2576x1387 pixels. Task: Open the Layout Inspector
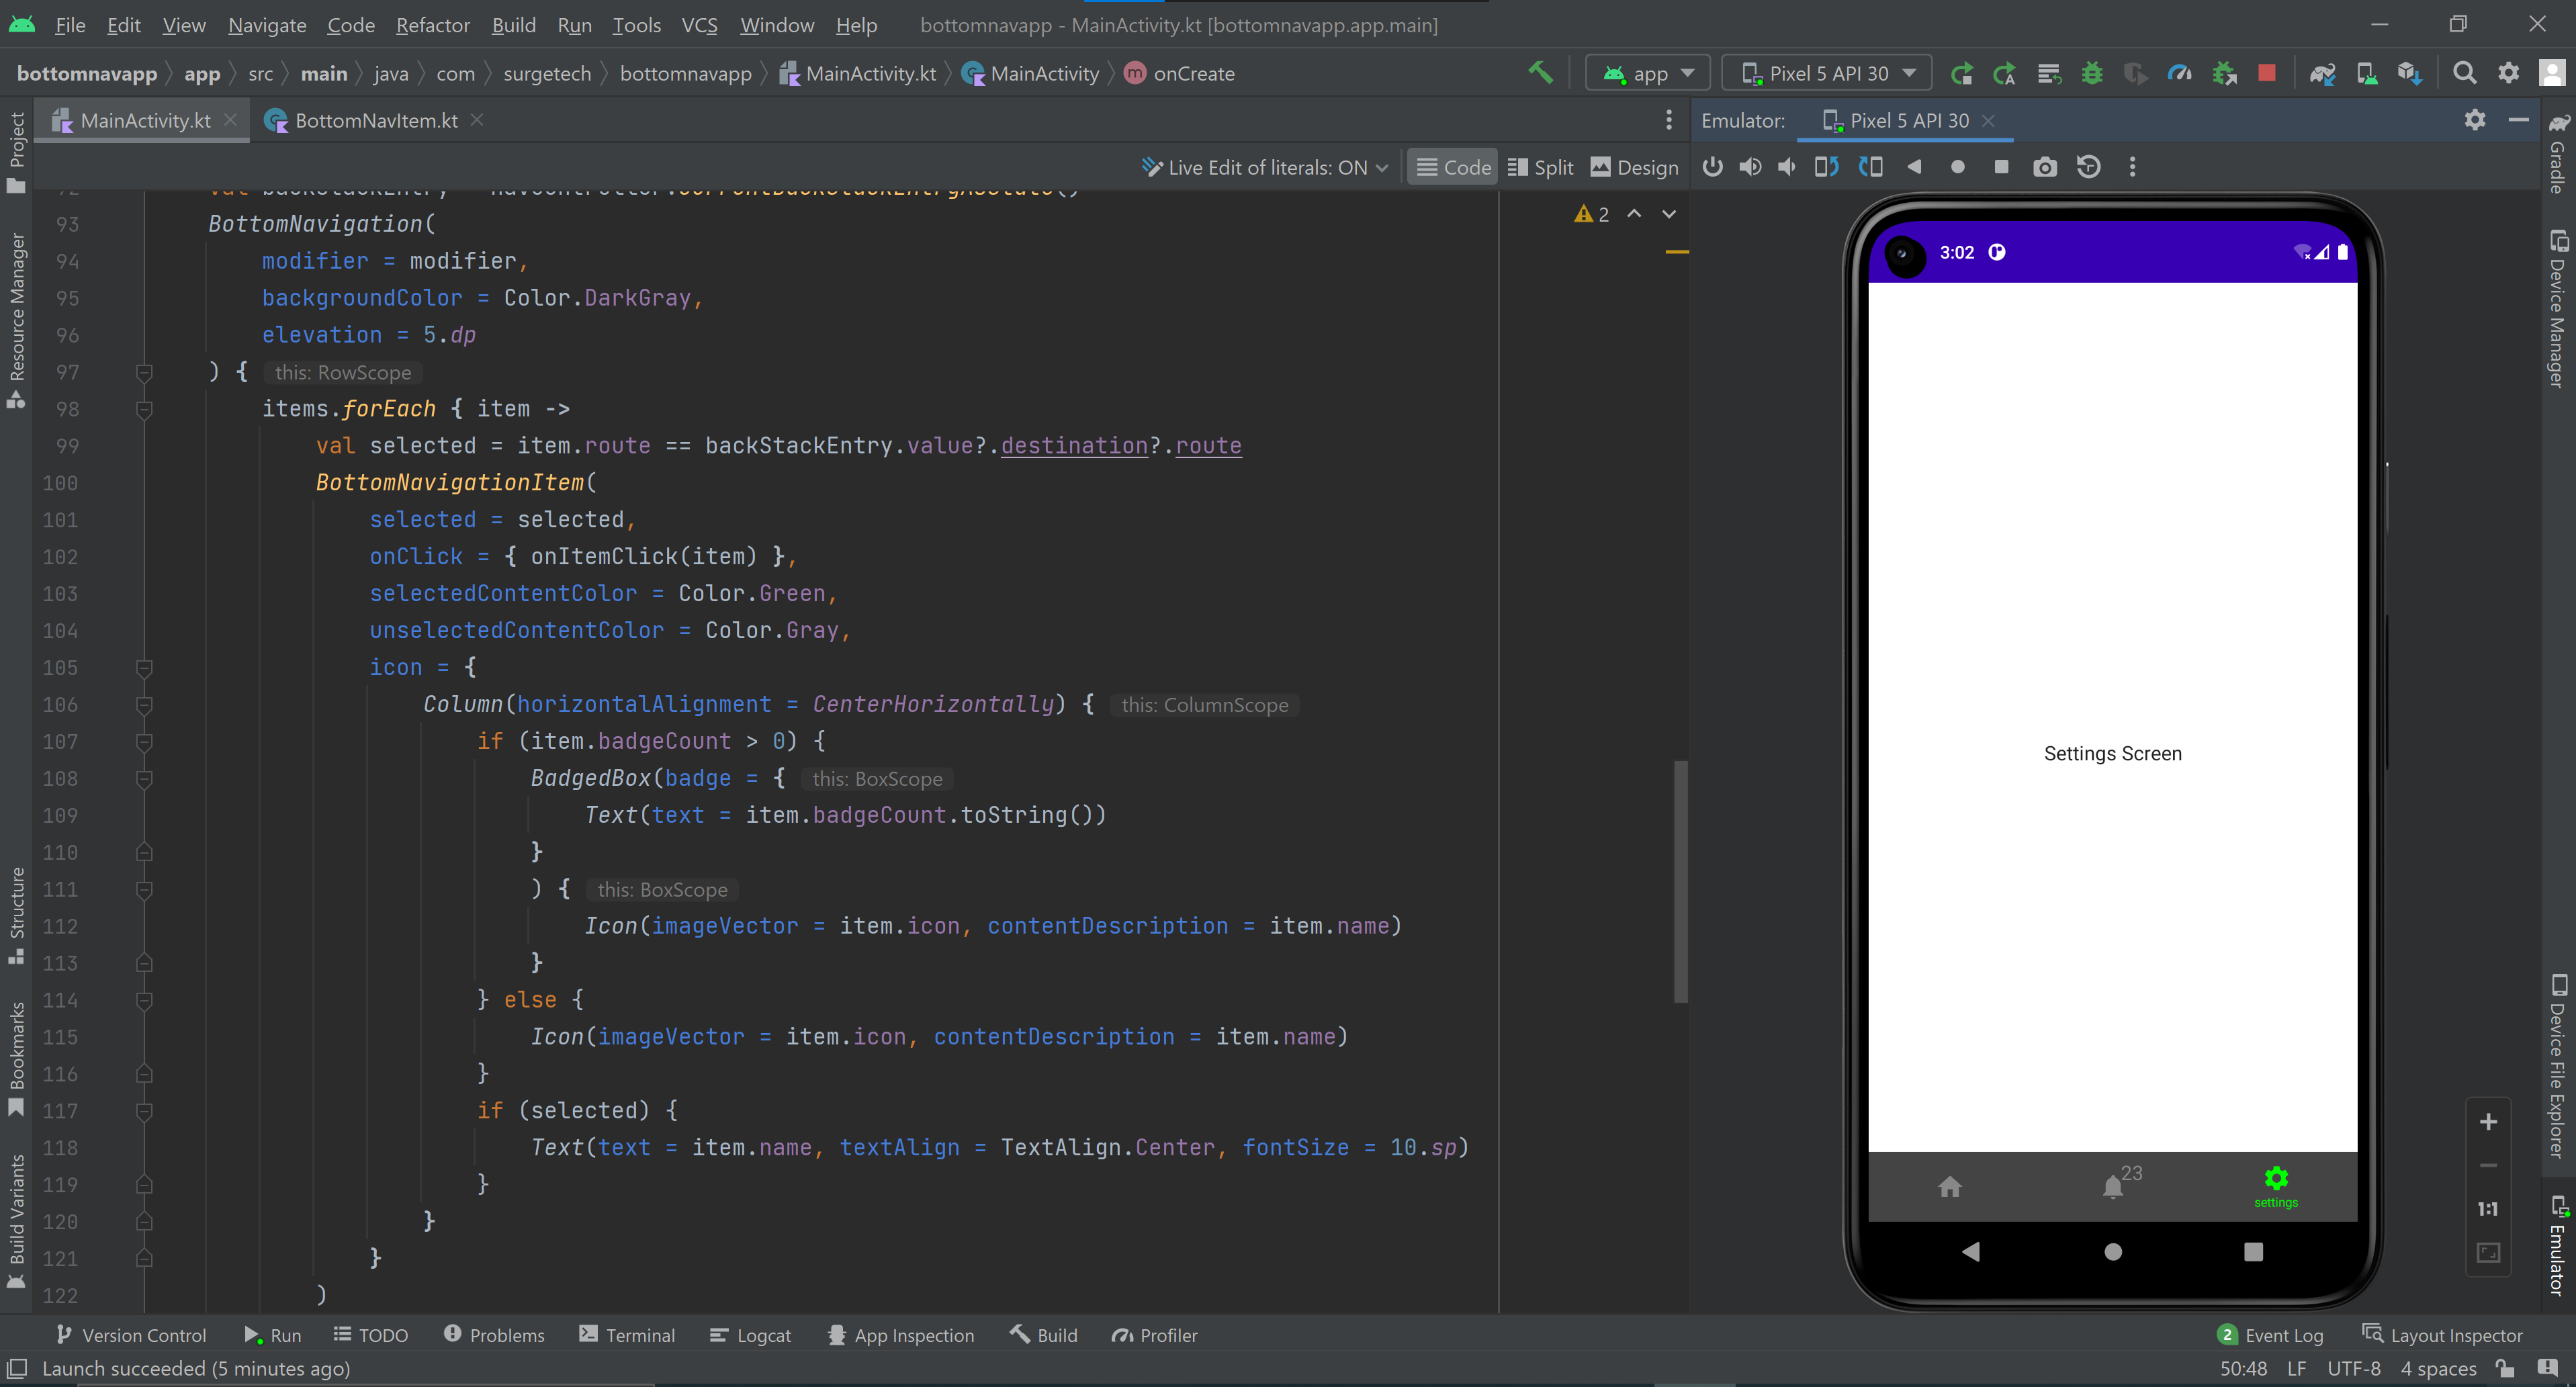(2456, 1335)
